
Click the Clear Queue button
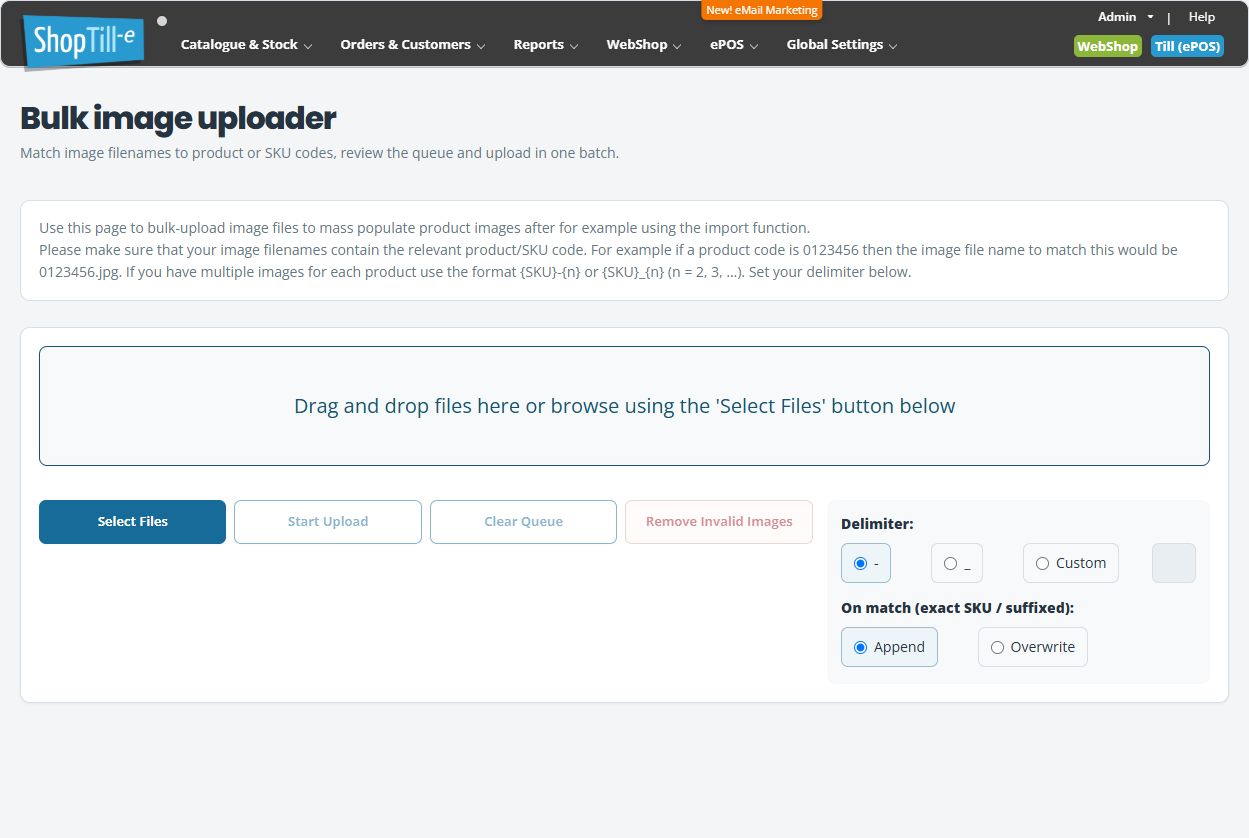pyautogui.click(x=523, y=522)
